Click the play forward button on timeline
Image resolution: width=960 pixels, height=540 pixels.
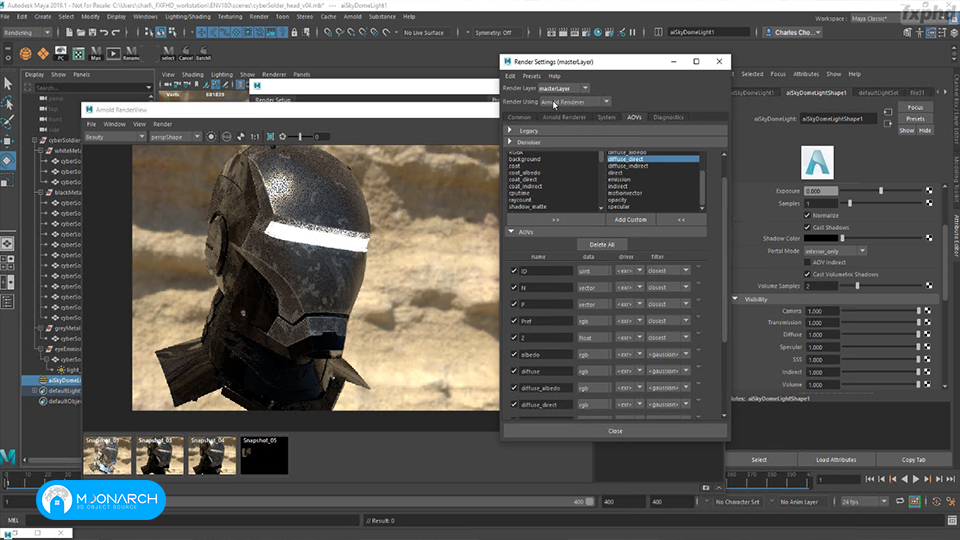[916, 479]
